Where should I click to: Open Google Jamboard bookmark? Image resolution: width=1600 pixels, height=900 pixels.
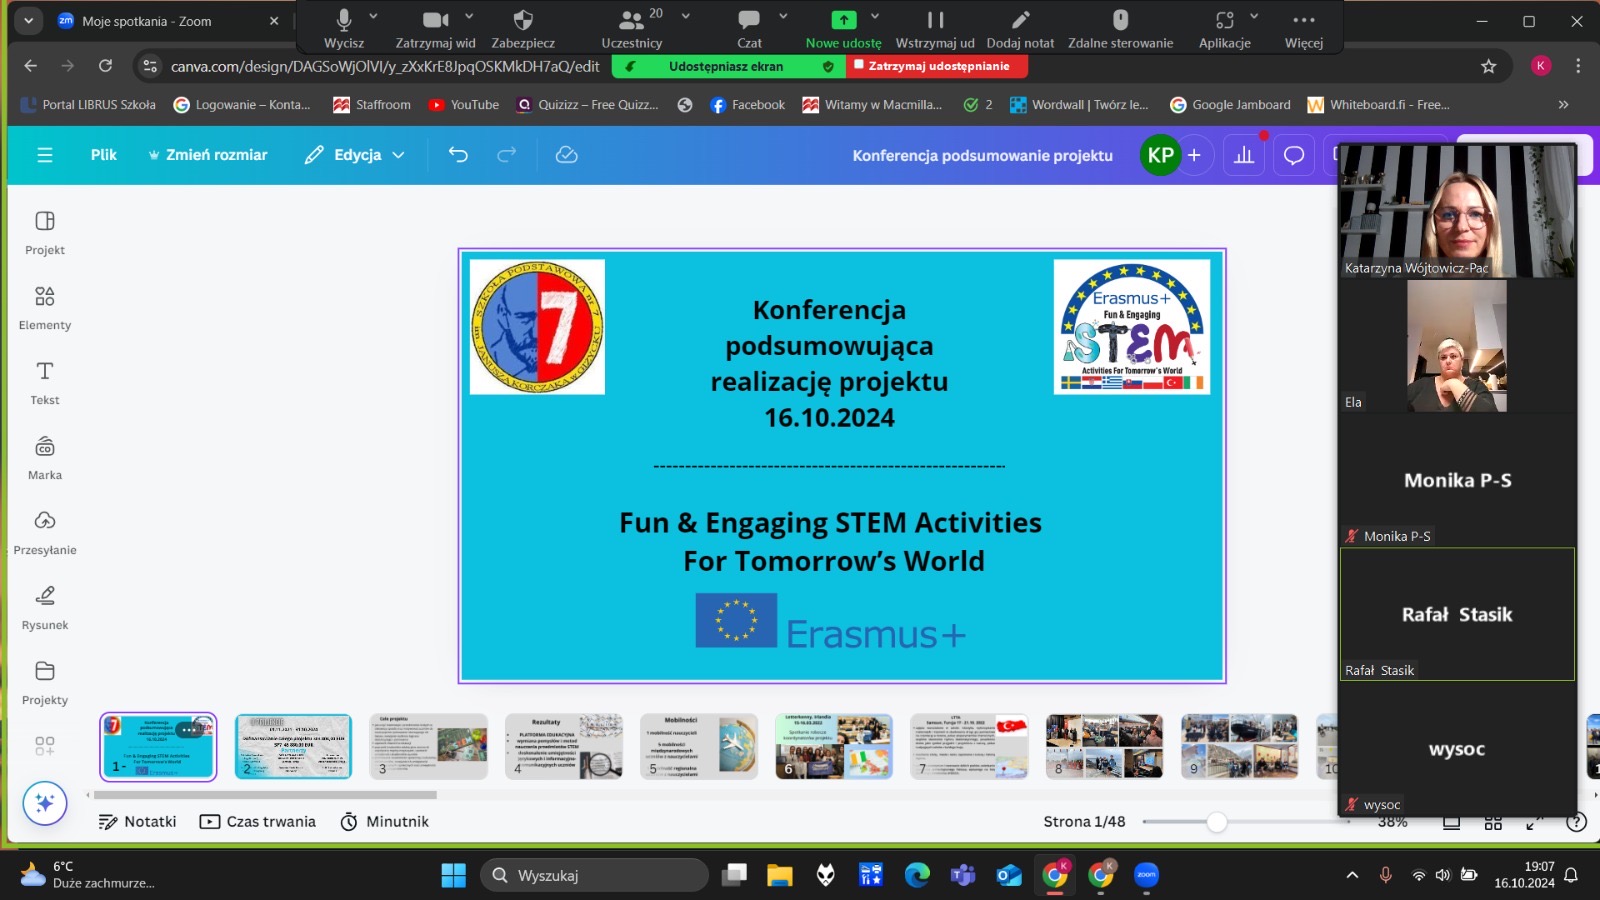tap(1230, 104)
